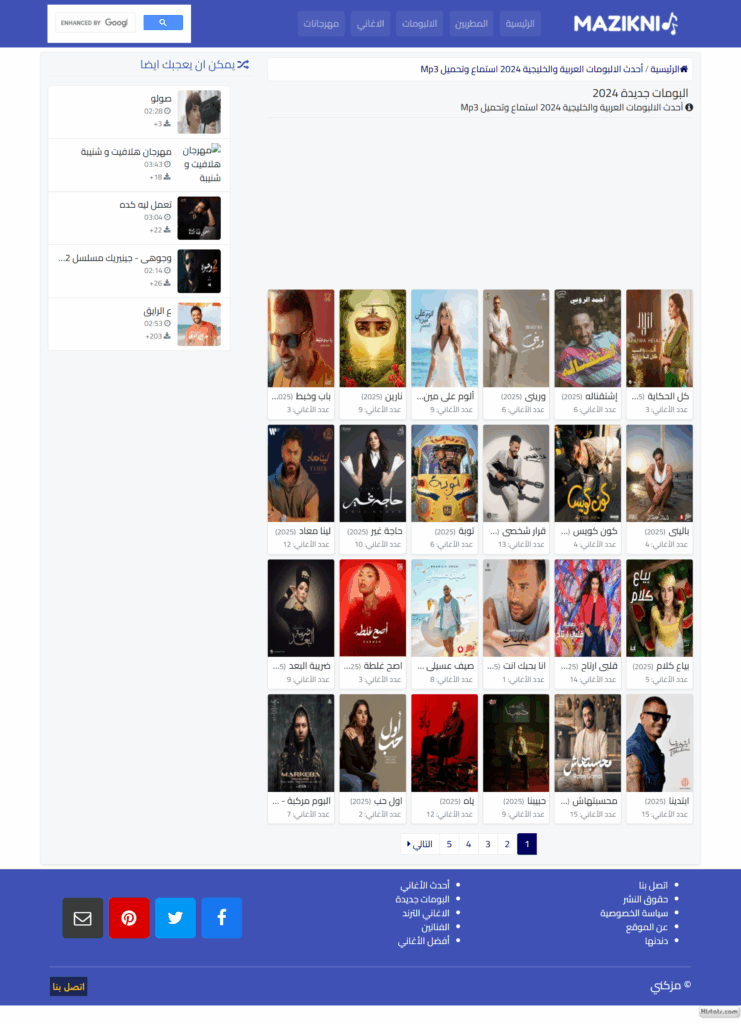This screenshot has height=1024, width=741.
Task: Open the باليأي album cover
Action: click(659, 473)
